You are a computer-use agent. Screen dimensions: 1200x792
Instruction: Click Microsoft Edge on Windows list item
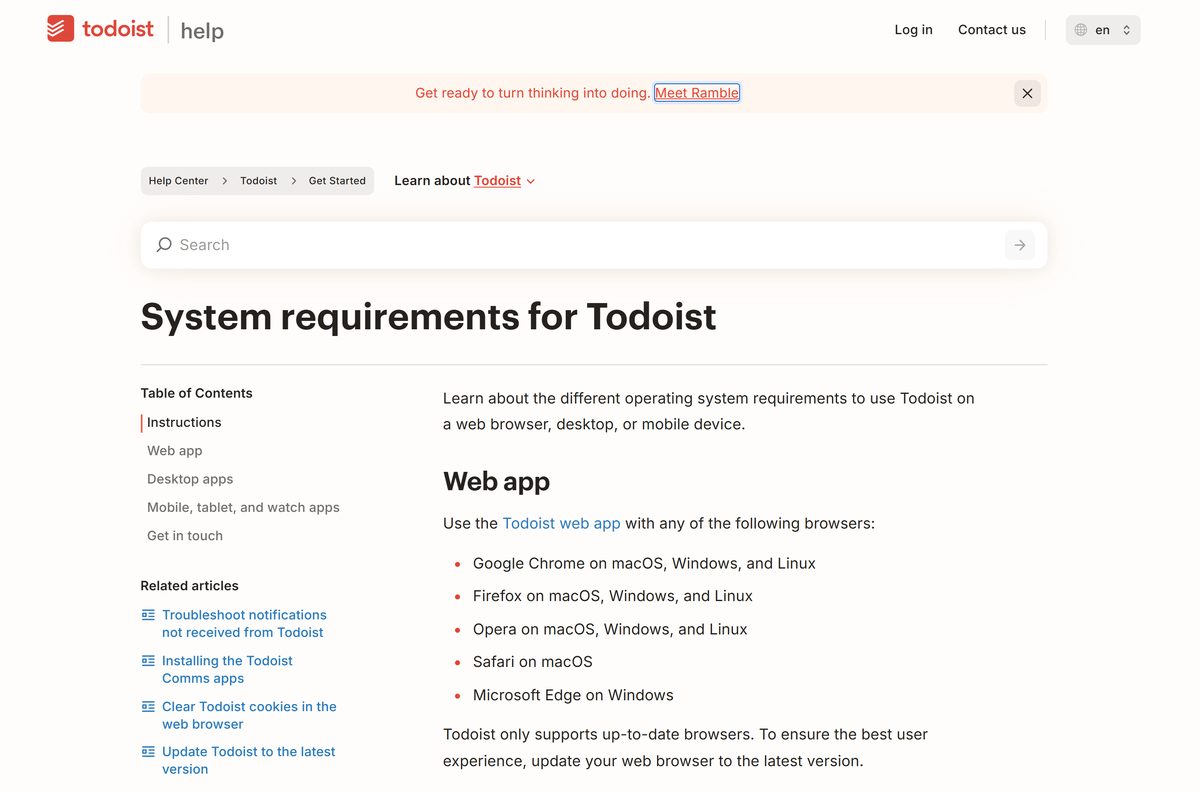(x=573, y=695)
